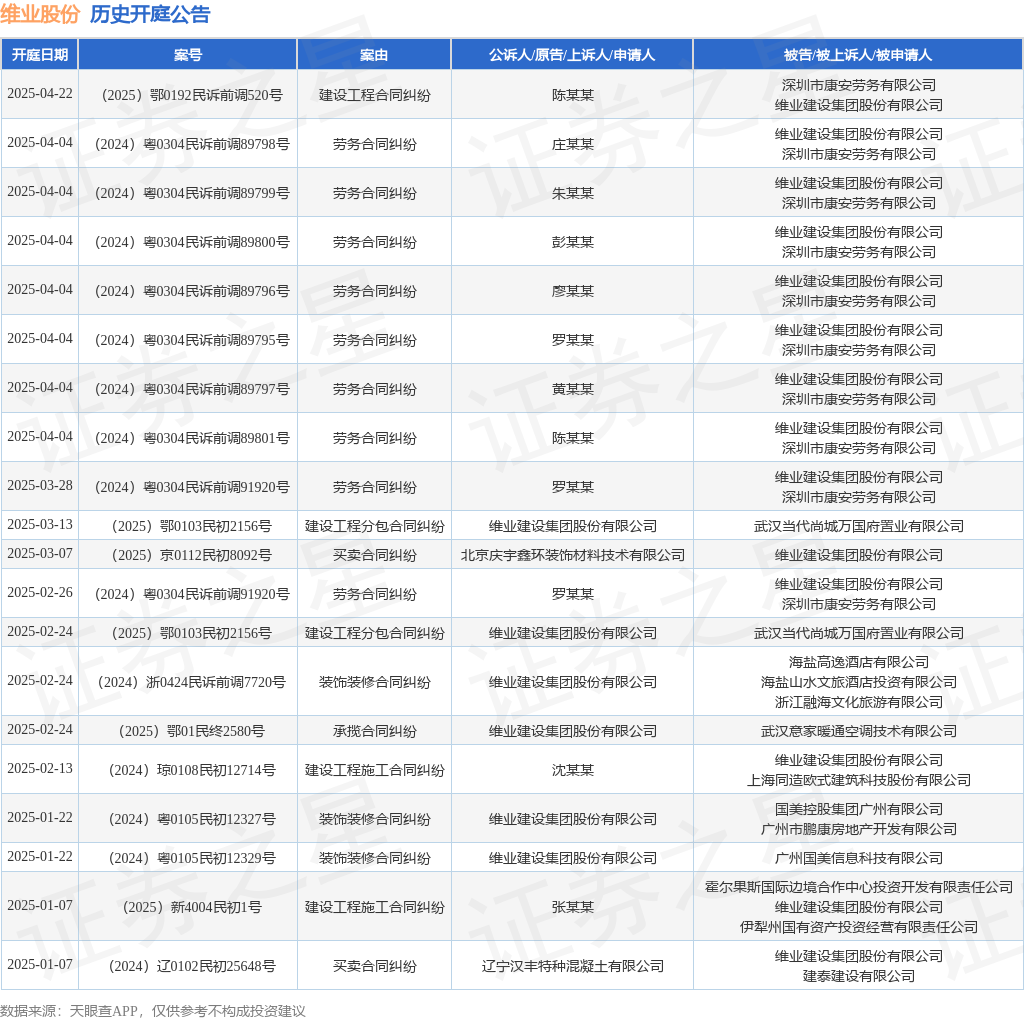The height and width of the screenshot is (1020, 1024).
Task: Click the 维业股份 title text
Action: tap(40, 14)
